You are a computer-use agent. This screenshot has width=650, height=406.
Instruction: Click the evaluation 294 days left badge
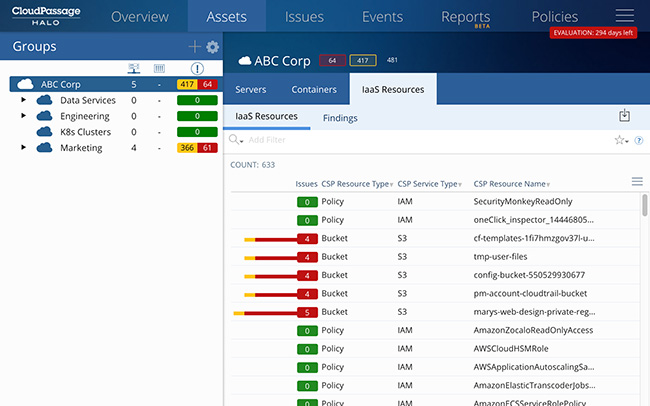(x=593, y=33)
